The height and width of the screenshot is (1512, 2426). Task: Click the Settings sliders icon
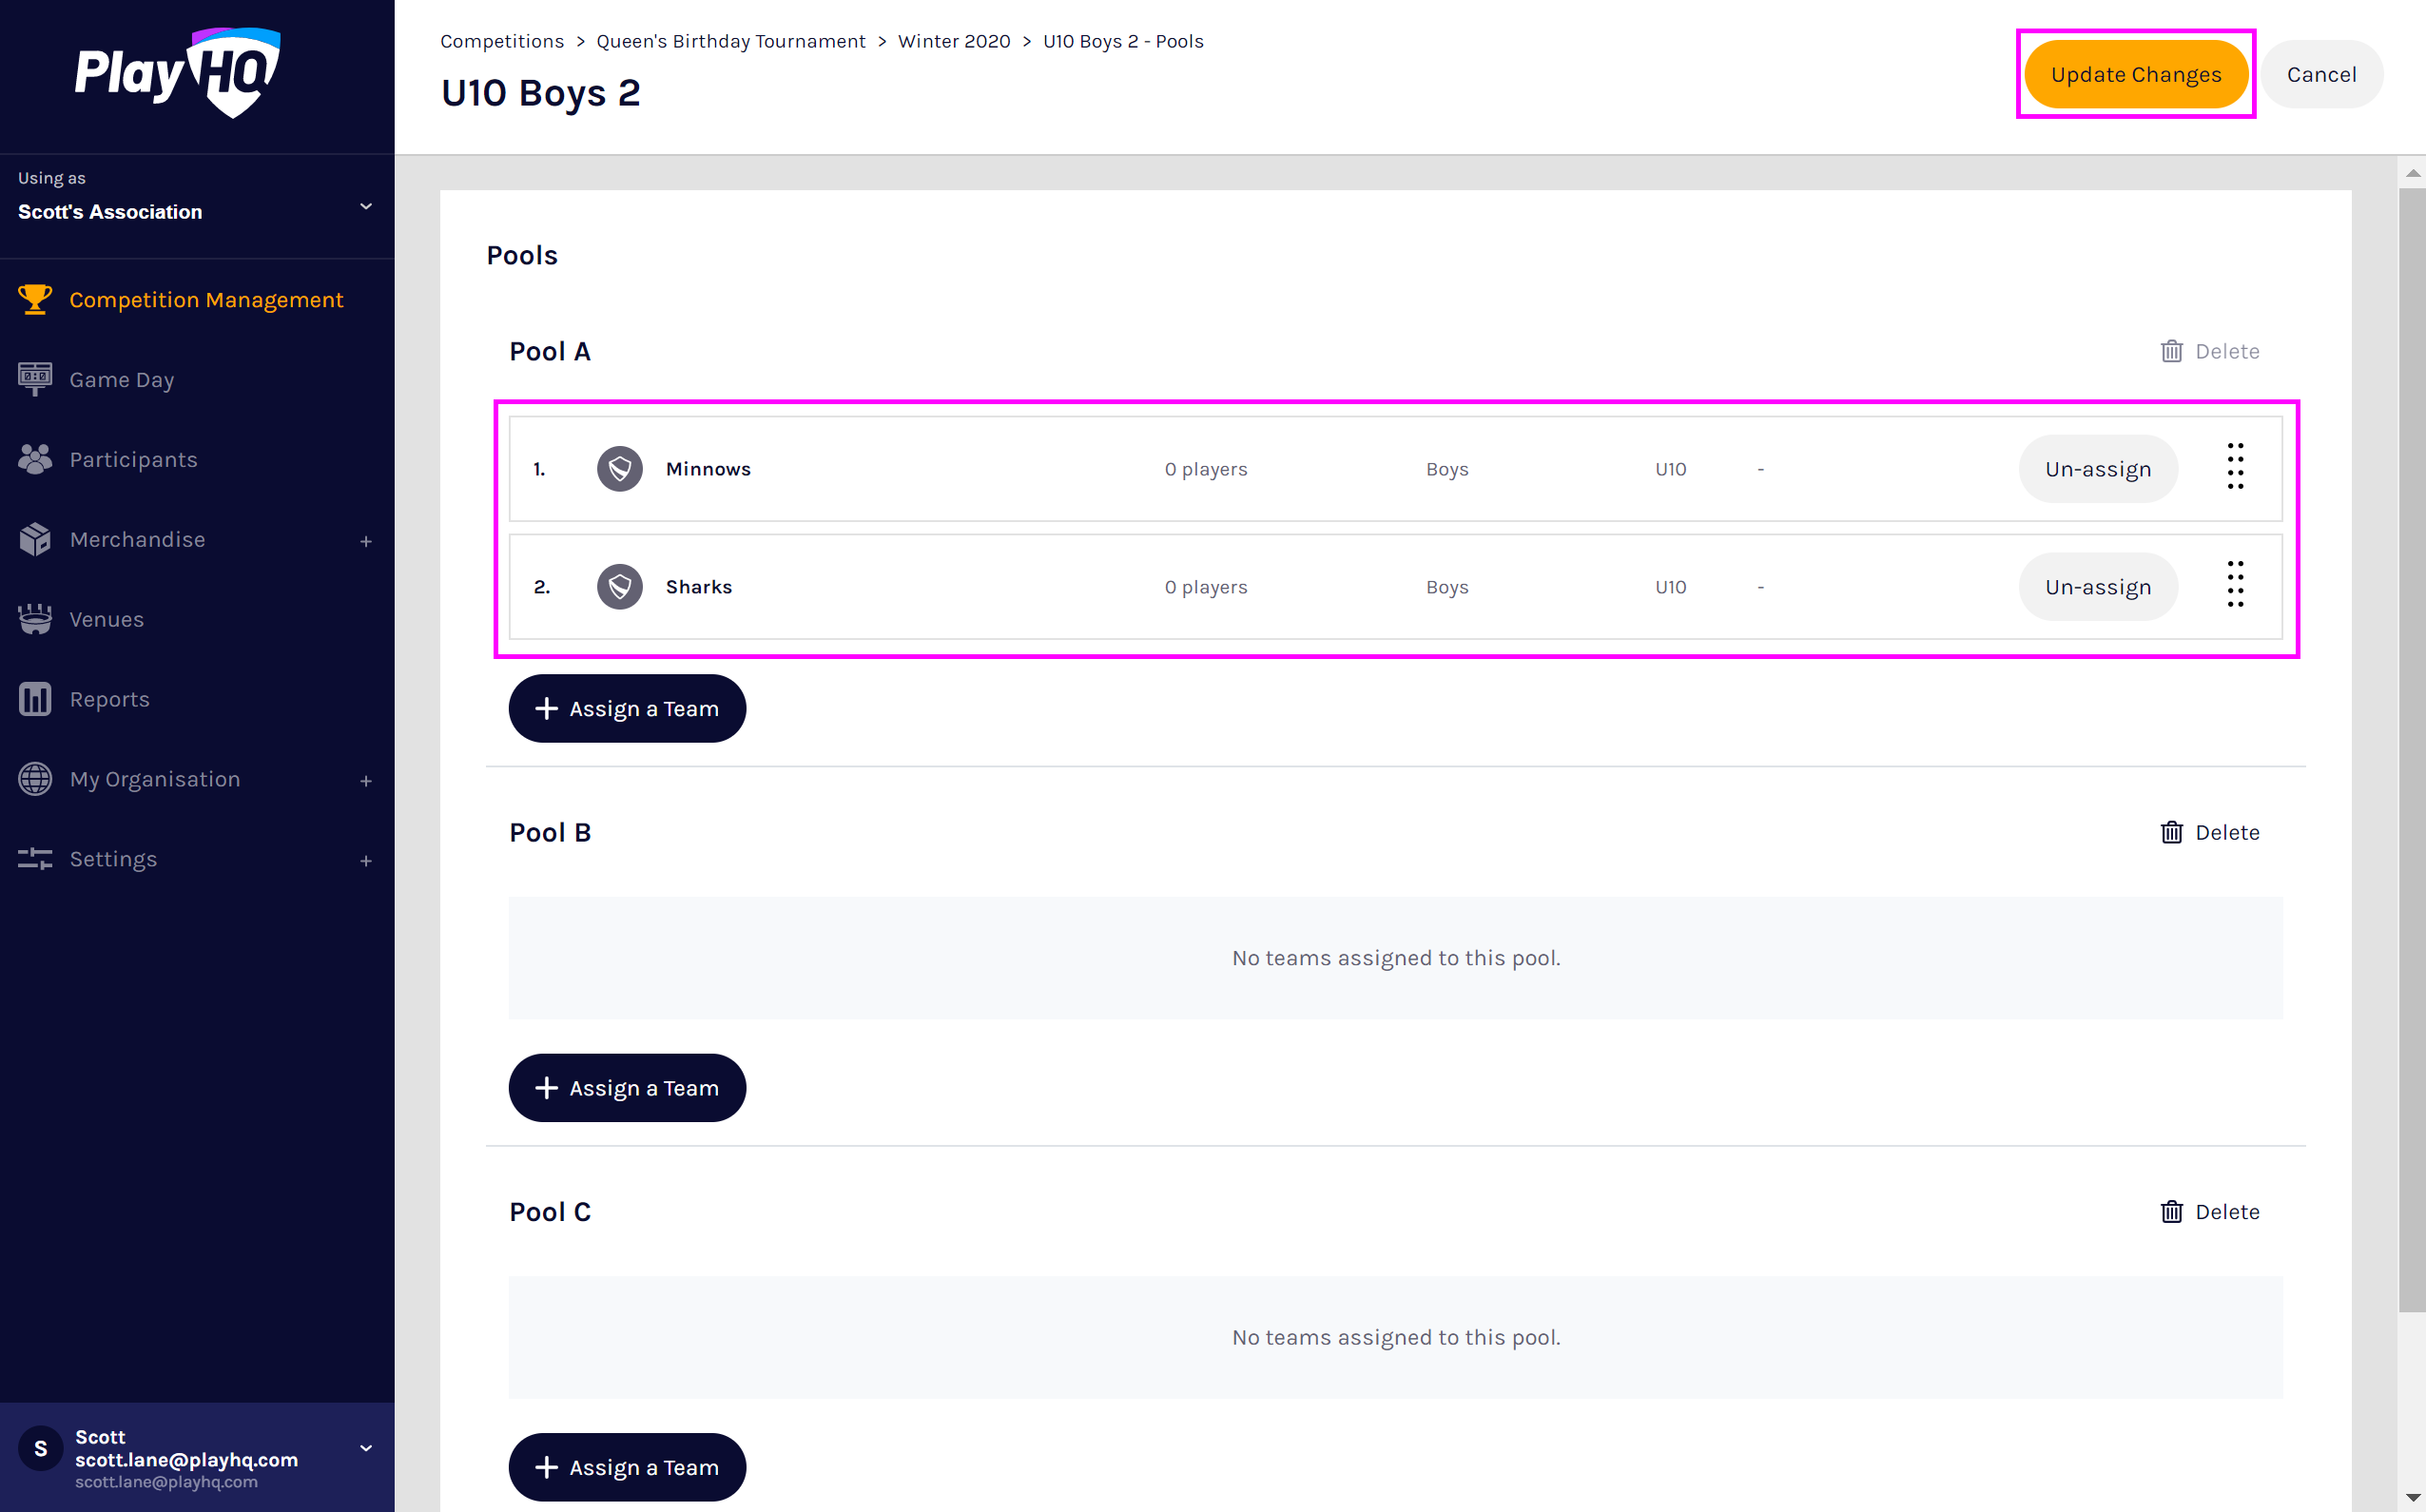point(35,859)
